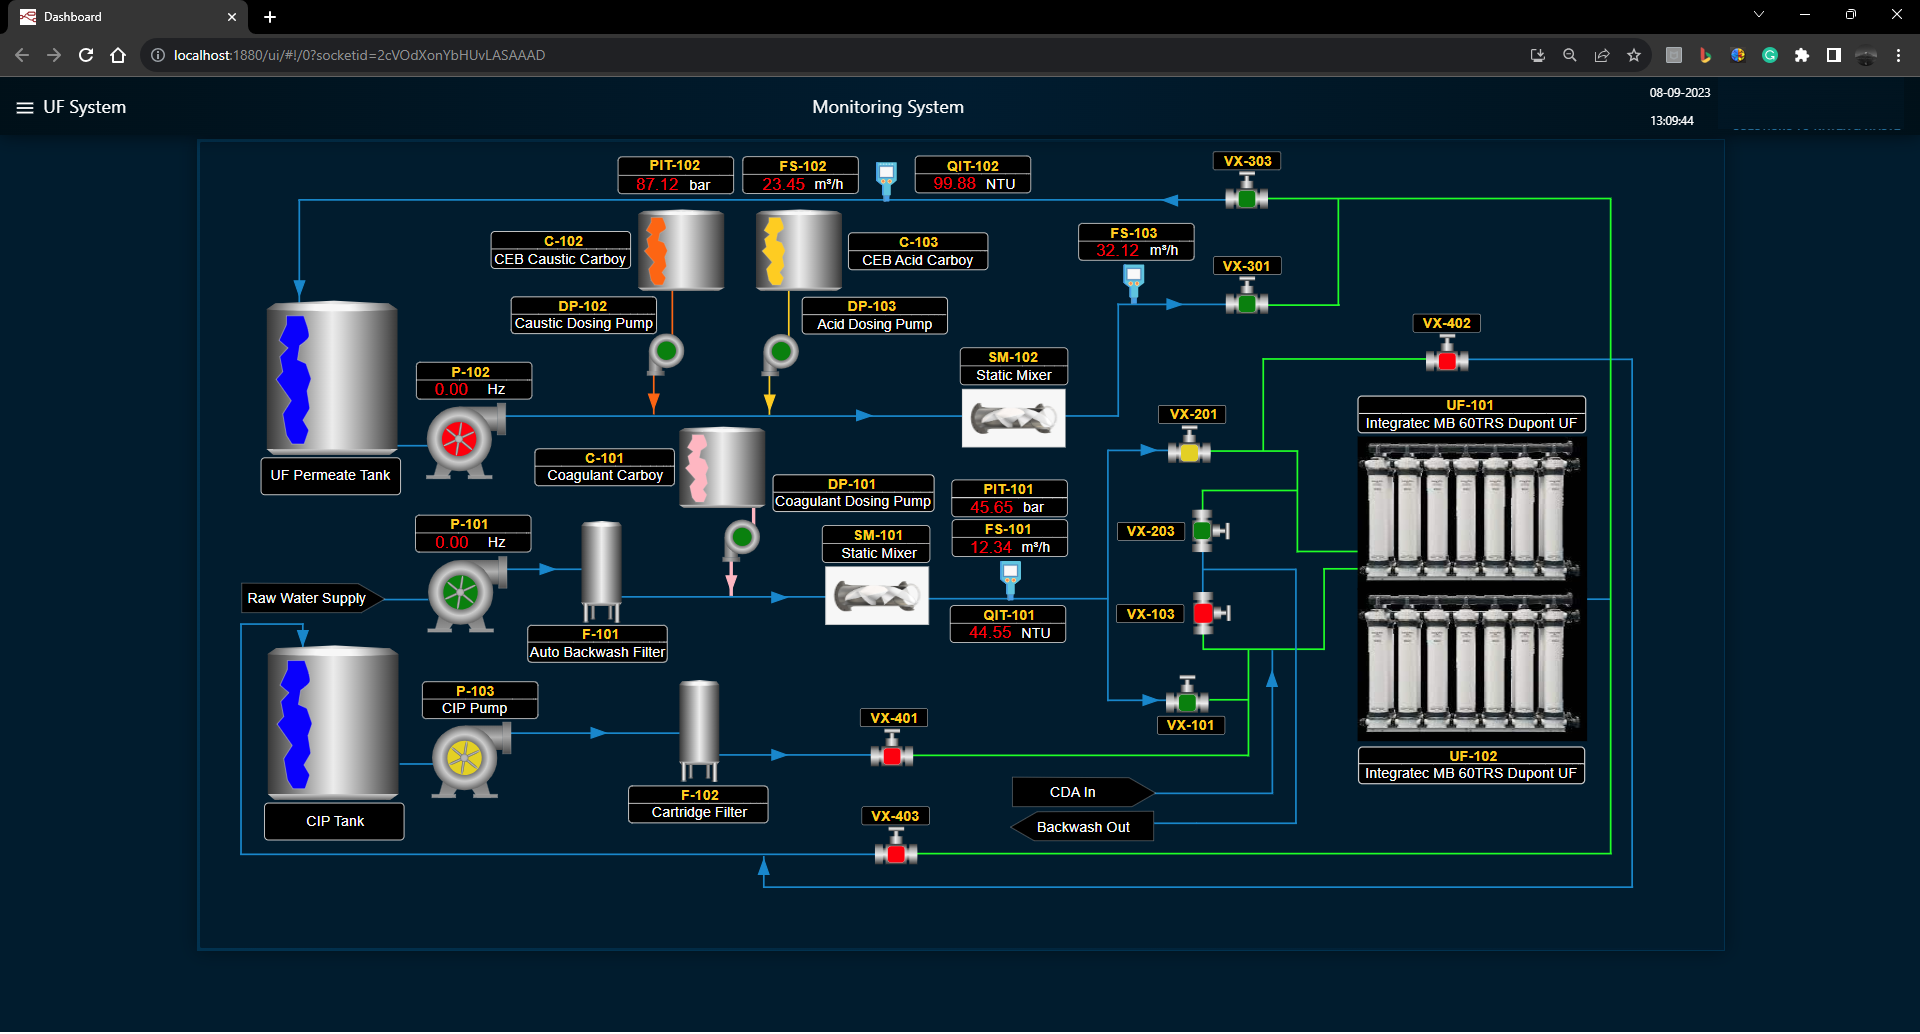The width and height of the screenshot is (1920, 1034).
Task: Click the UF Permeate Tank icon
Action: point(331,378)
